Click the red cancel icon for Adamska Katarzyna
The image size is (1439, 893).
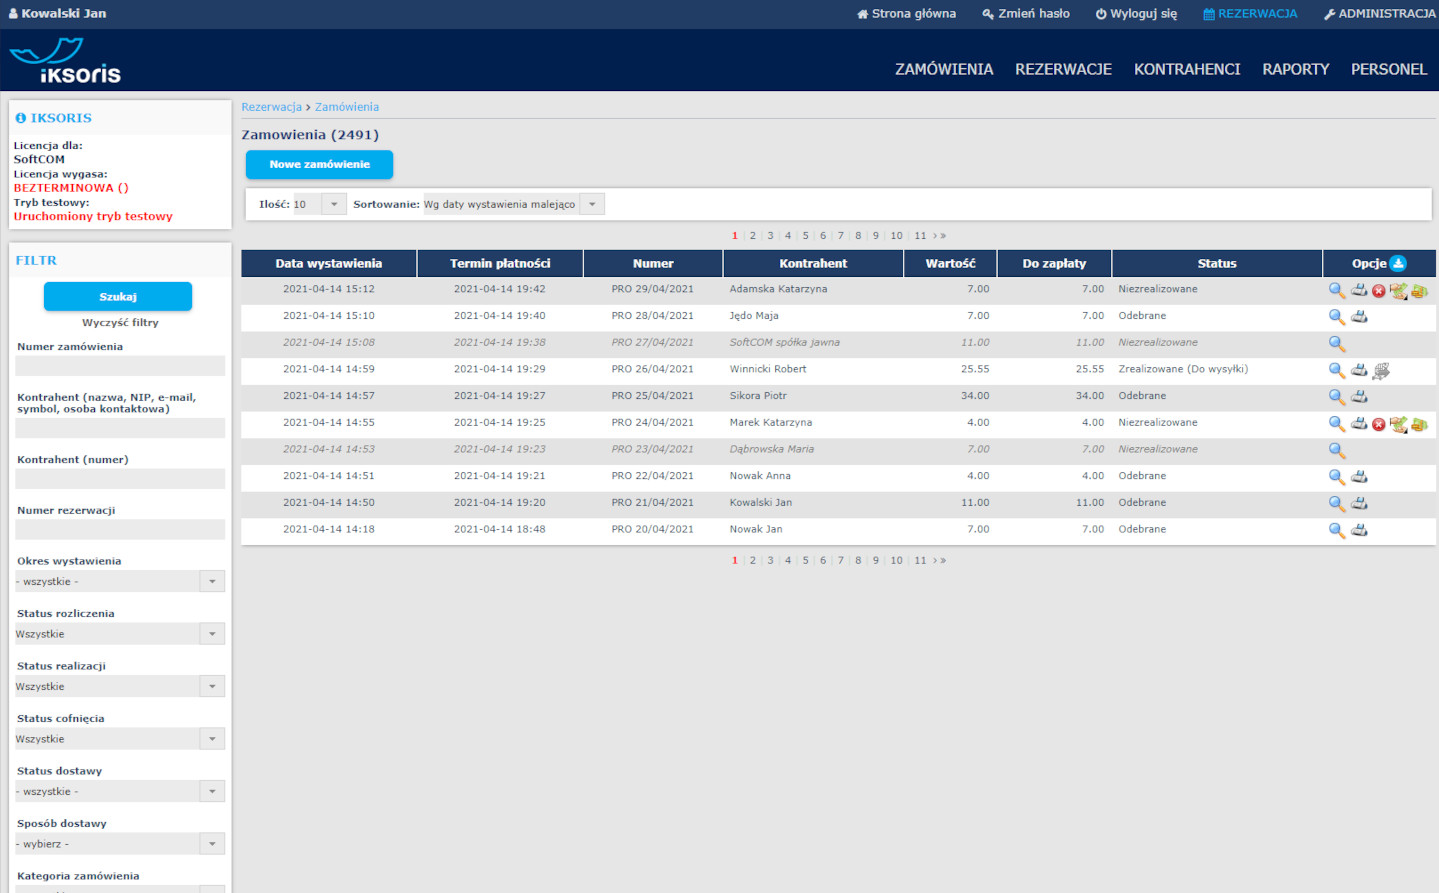(1378, 291)
